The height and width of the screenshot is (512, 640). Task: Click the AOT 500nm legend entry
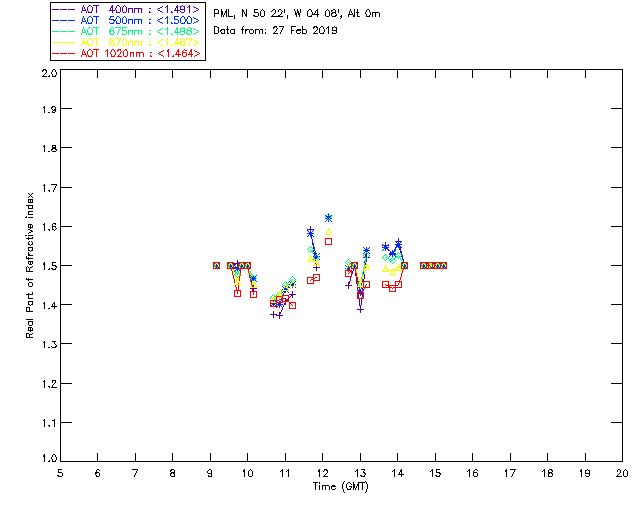point(126,20)
